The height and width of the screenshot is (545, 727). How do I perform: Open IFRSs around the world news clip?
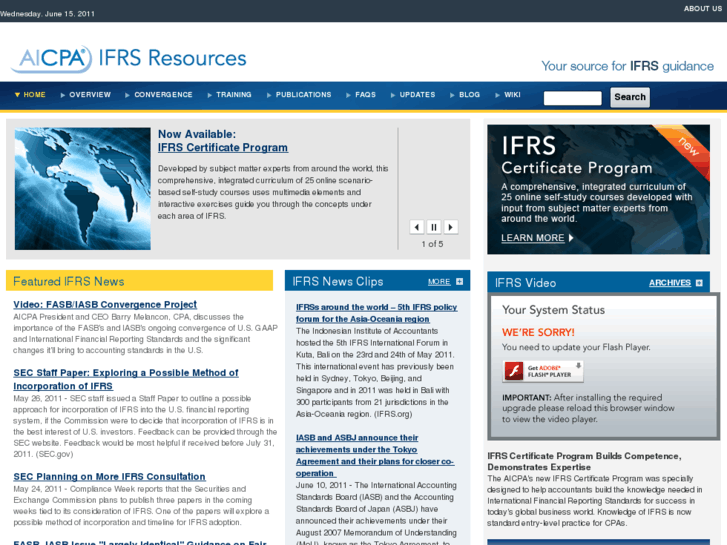point(376,313)
